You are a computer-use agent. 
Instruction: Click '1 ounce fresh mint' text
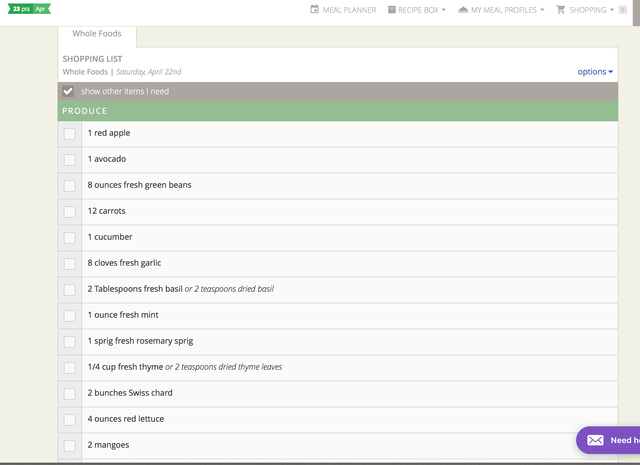coord(123,315)
